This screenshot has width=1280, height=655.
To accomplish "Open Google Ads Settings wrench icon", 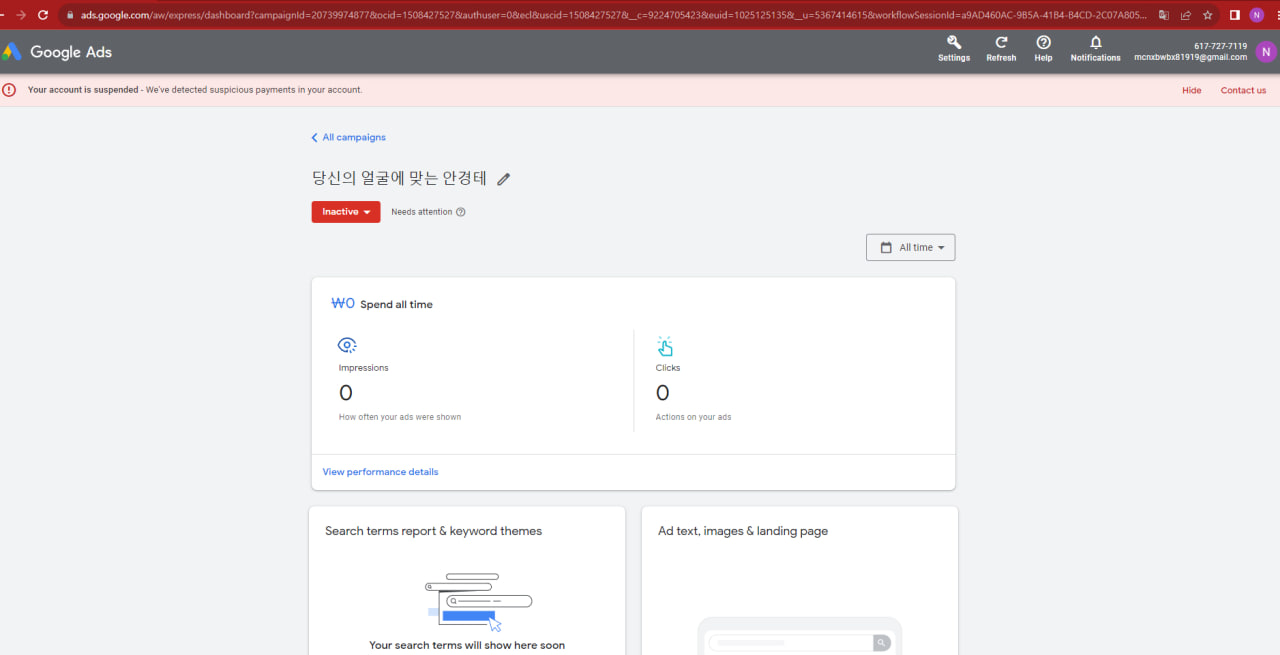I will (953, 43).
